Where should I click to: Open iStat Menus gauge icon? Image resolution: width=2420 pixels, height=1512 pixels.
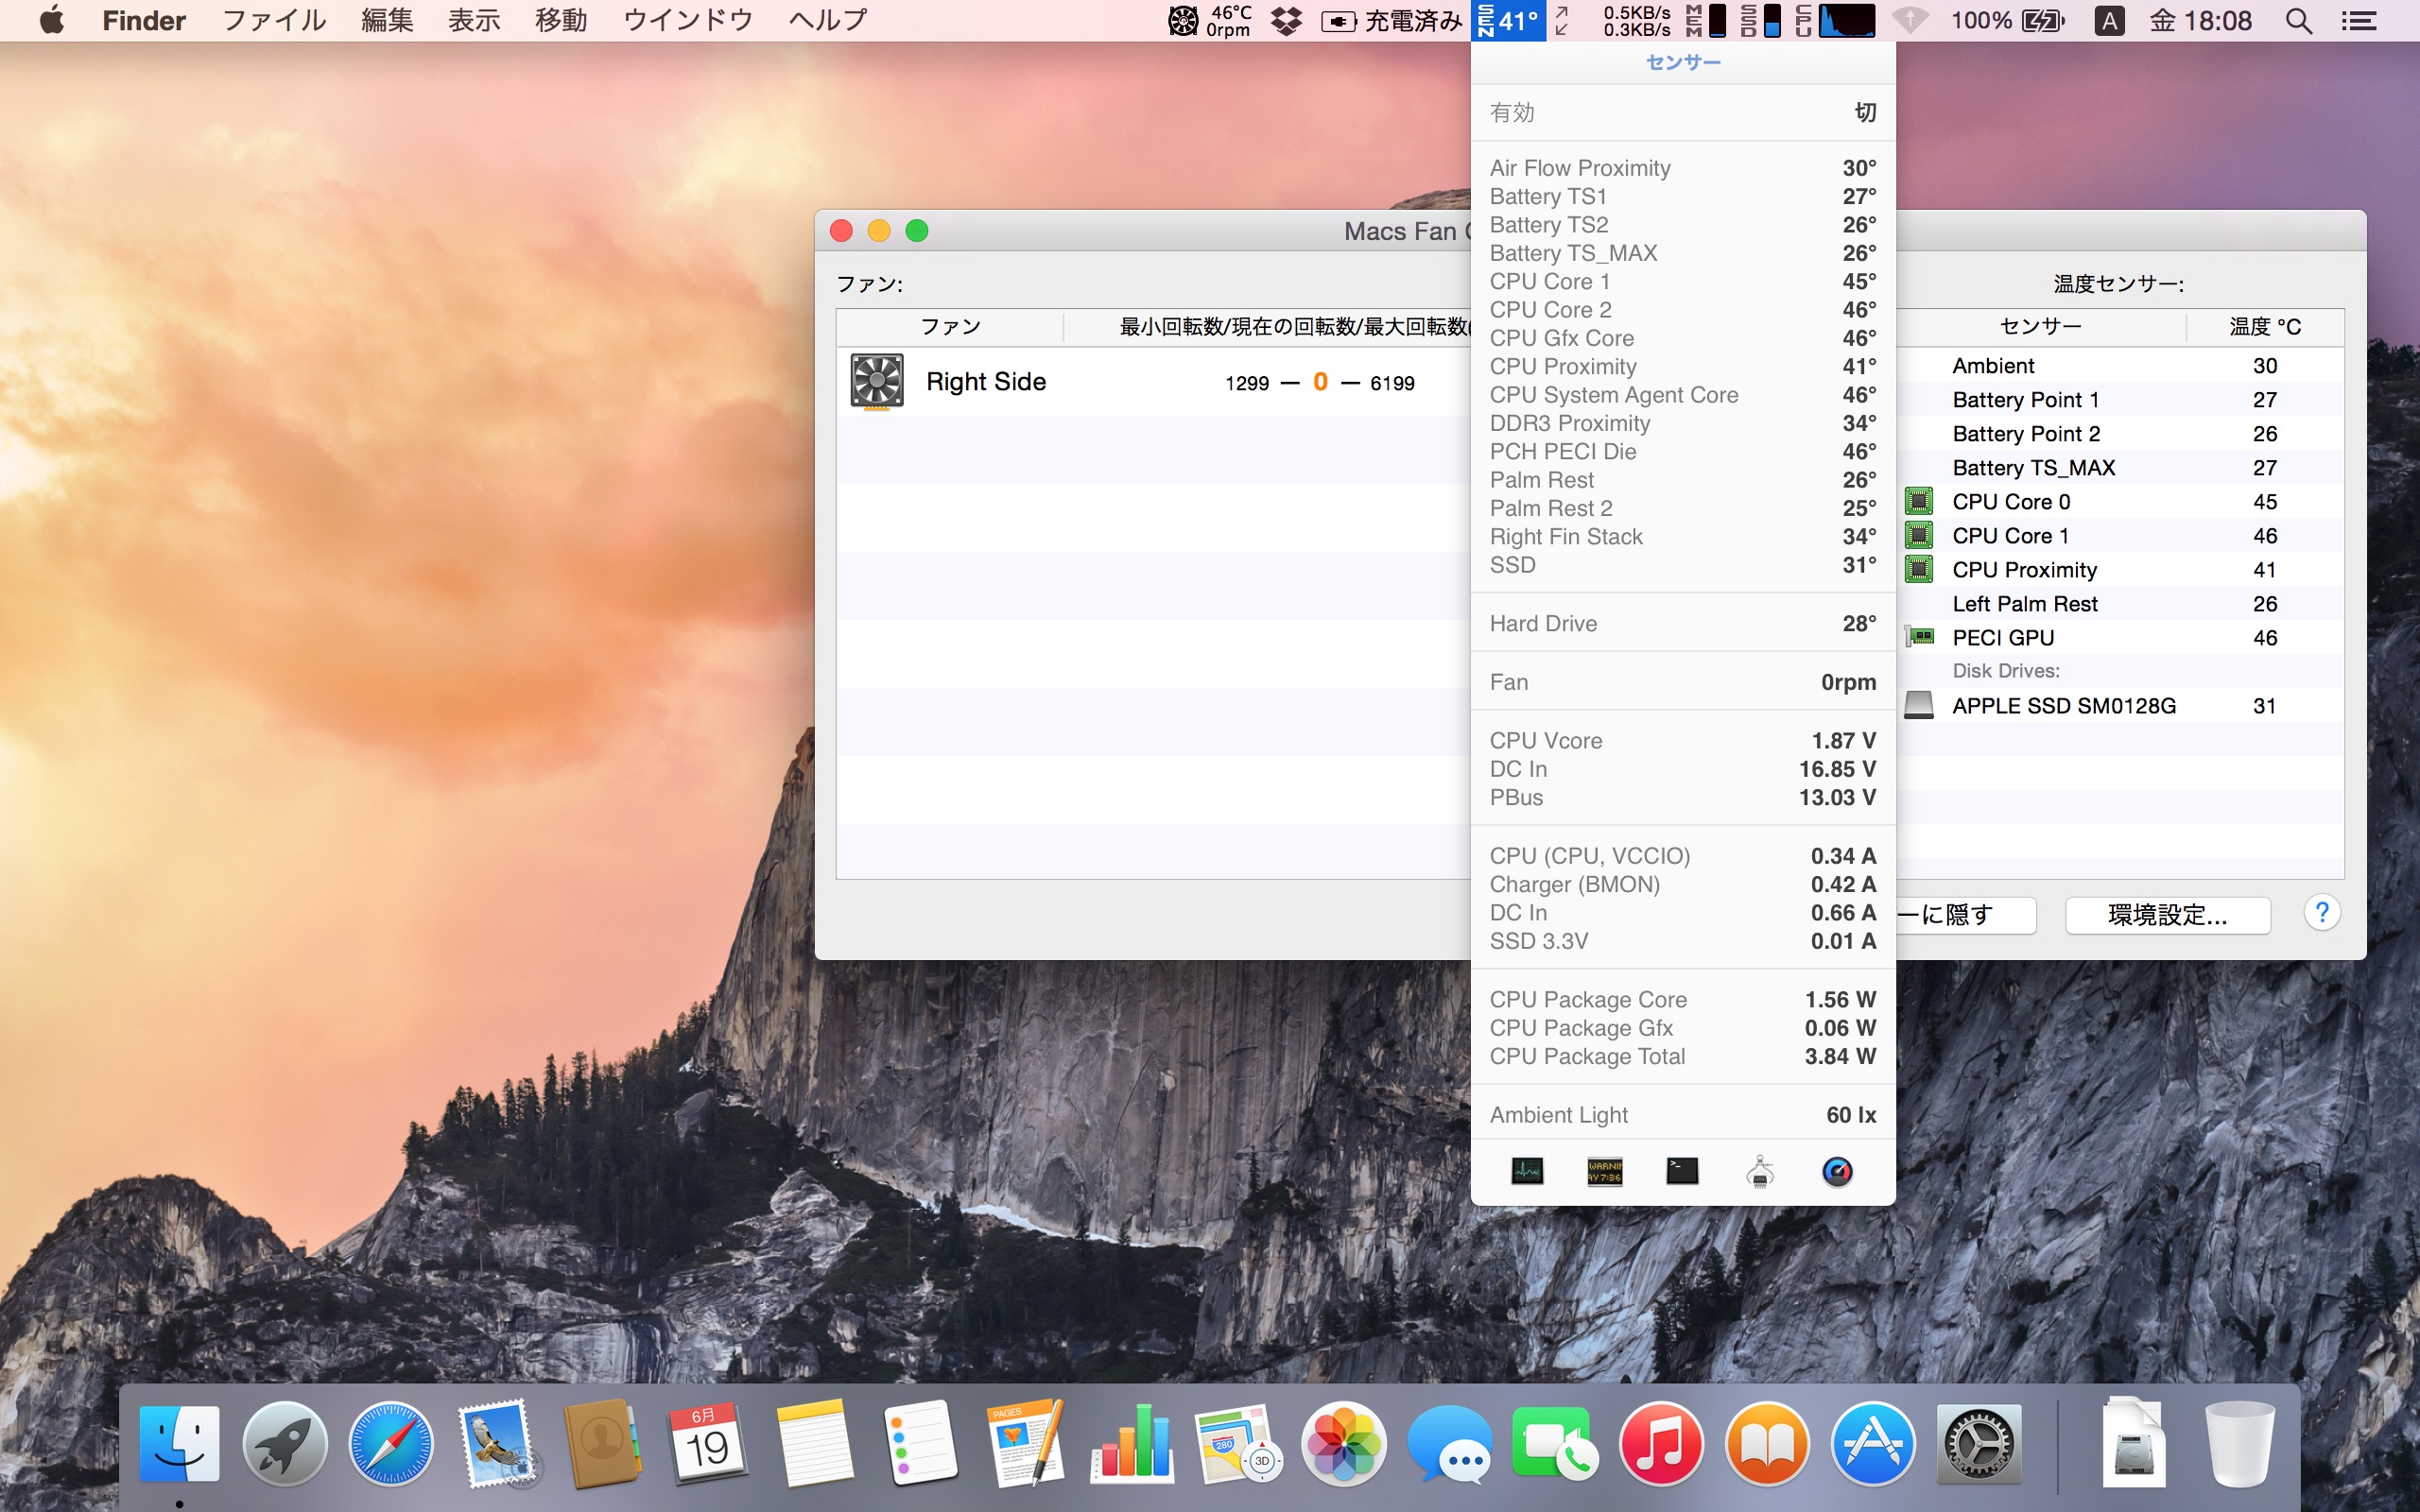click(x=1837, y=1171)
